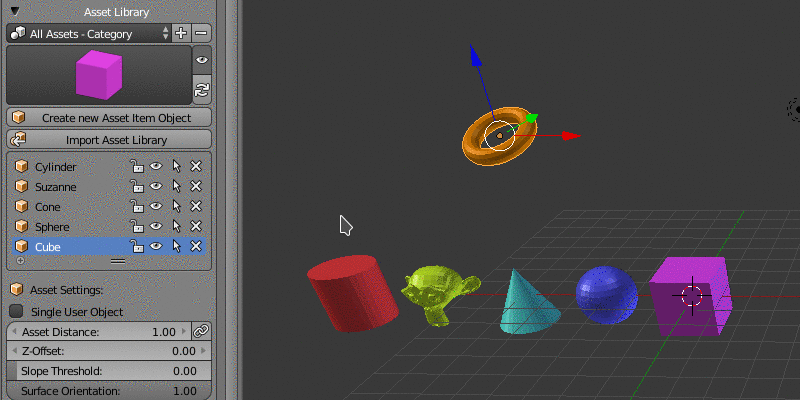
Task: Increase Z-Offset with right arrow
Action: [x=204, y=351]
